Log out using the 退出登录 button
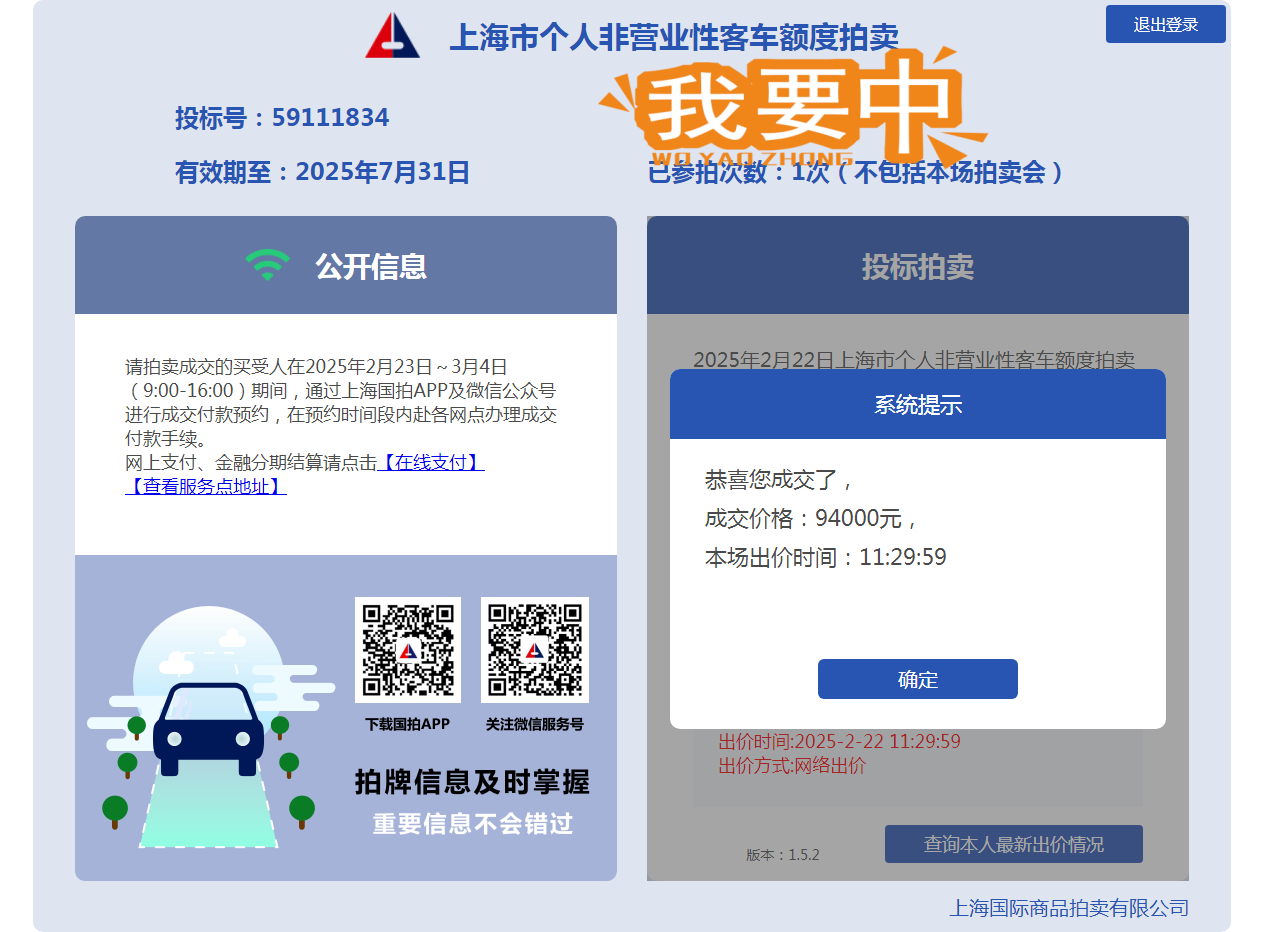The width and height of the screenshot is (1264, 932). (1165, 24)
